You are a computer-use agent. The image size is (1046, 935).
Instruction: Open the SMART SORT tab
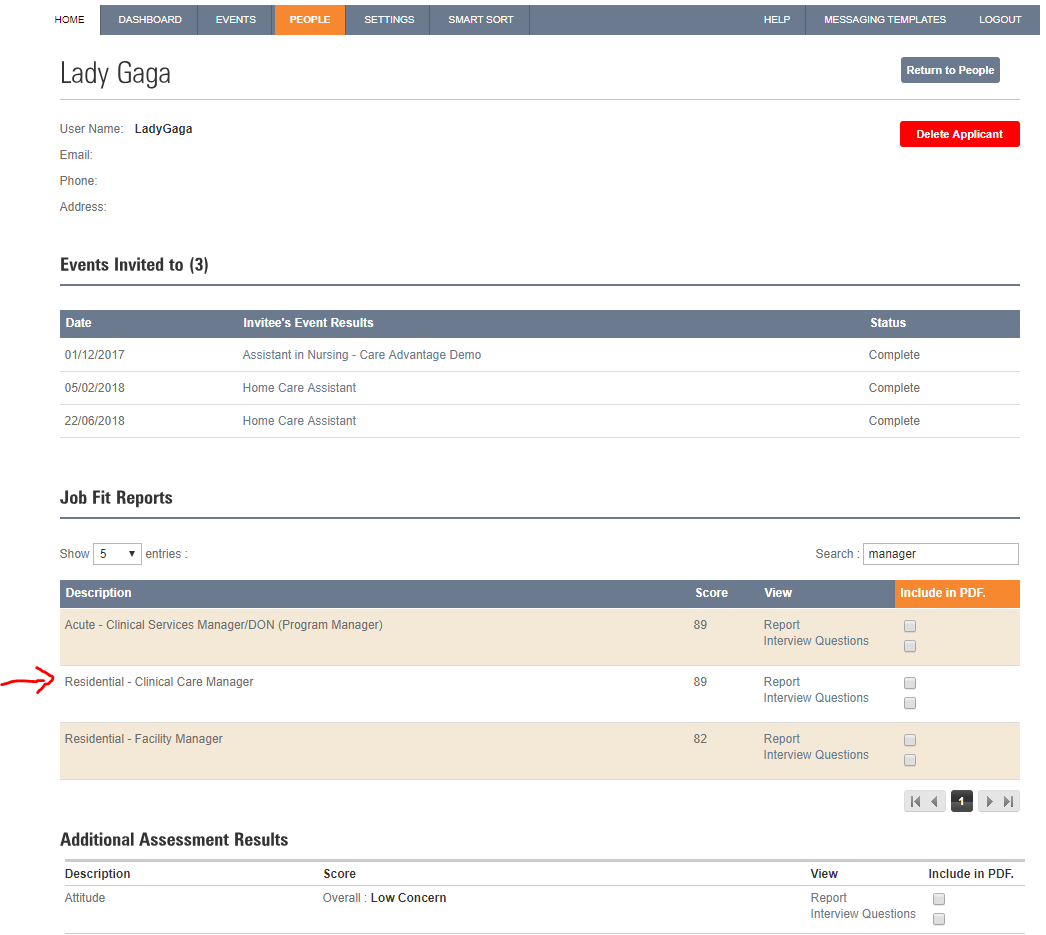click(x=480, y=19)
